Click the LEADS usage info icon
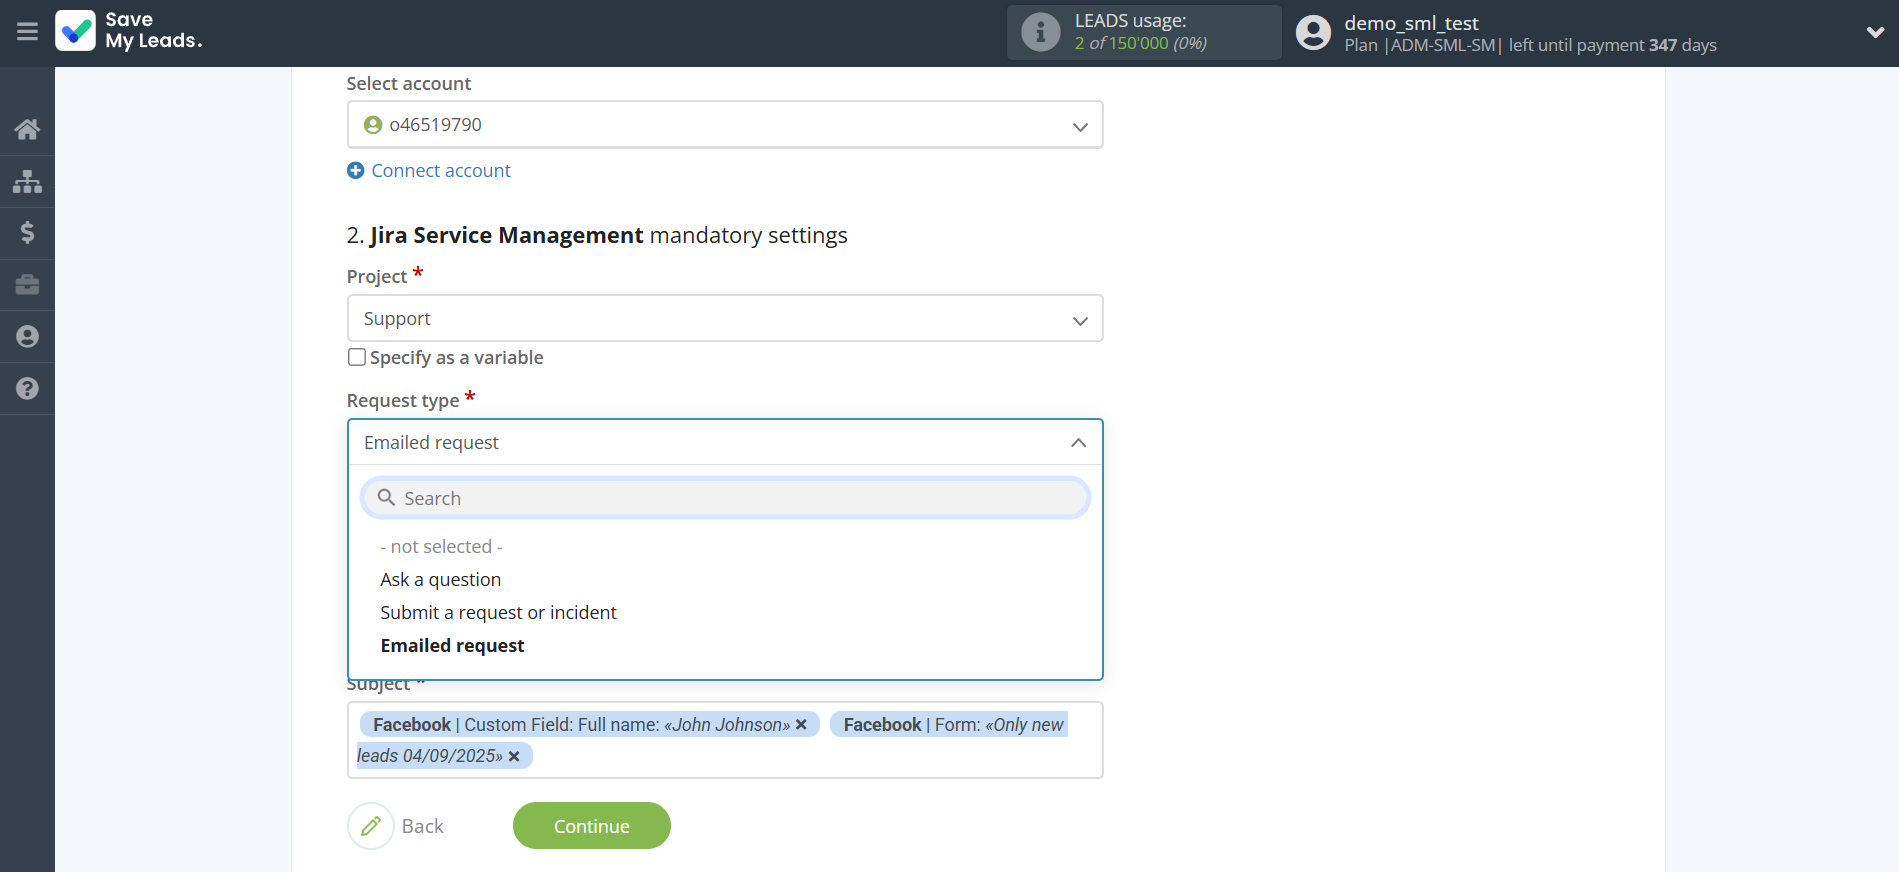The width and height of the screenshot is (1899, 872). click(1040, 33)
